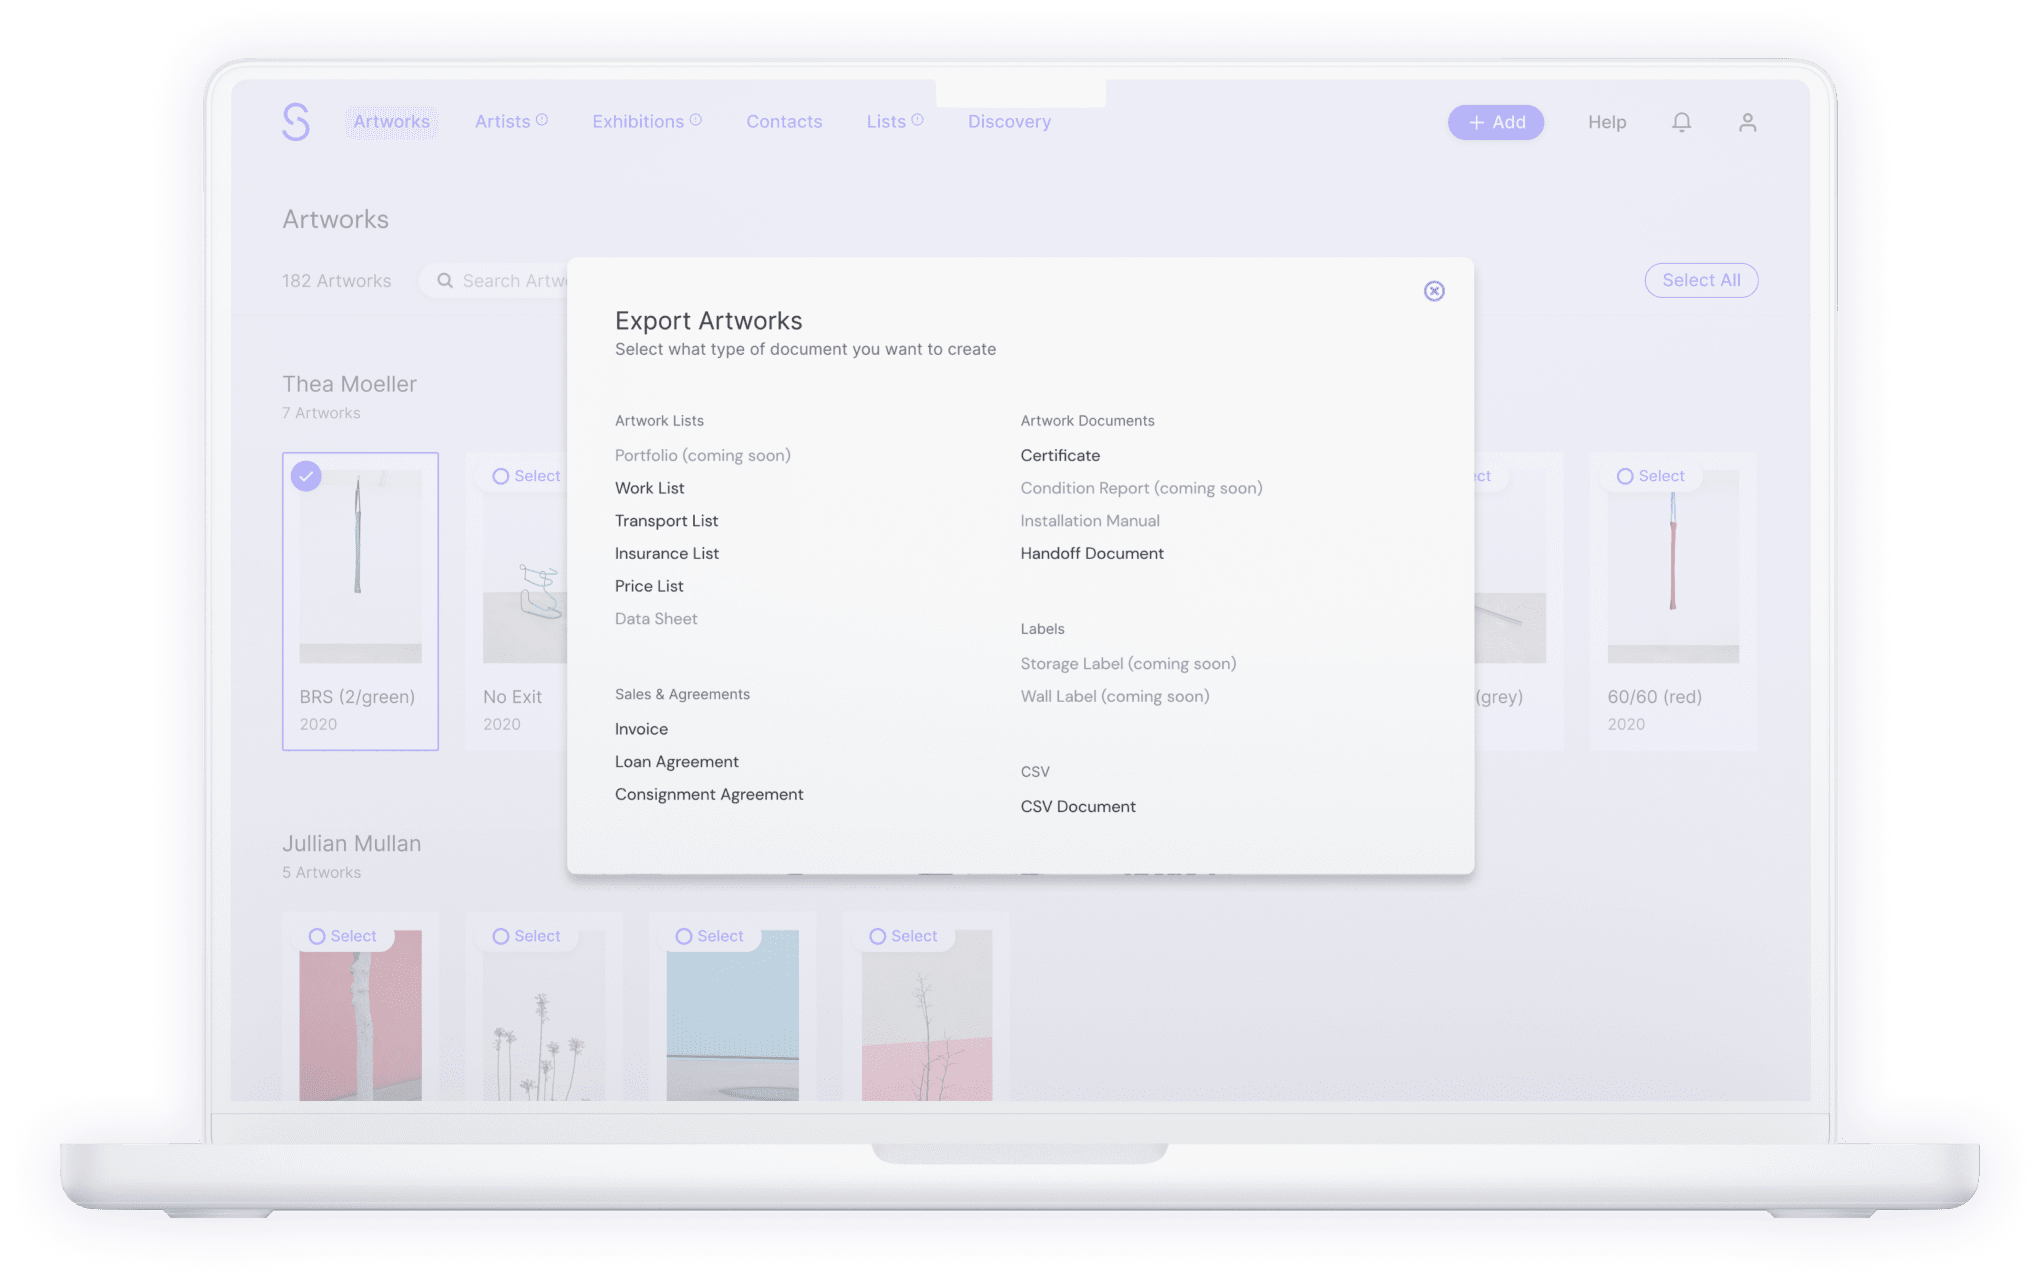
Task: Switch to the Contacts tab
Action: tap(784, 121)
